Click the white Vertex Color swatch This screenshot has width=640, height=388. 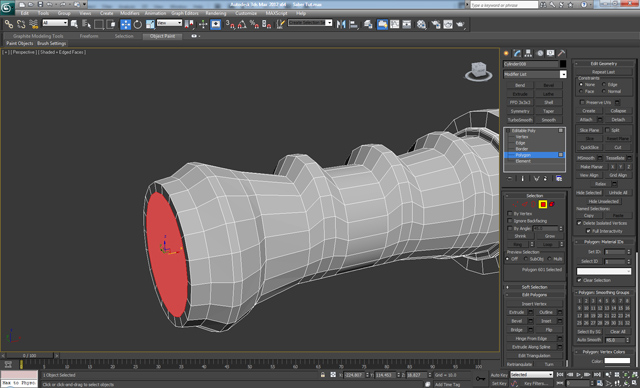pos(617,361)
